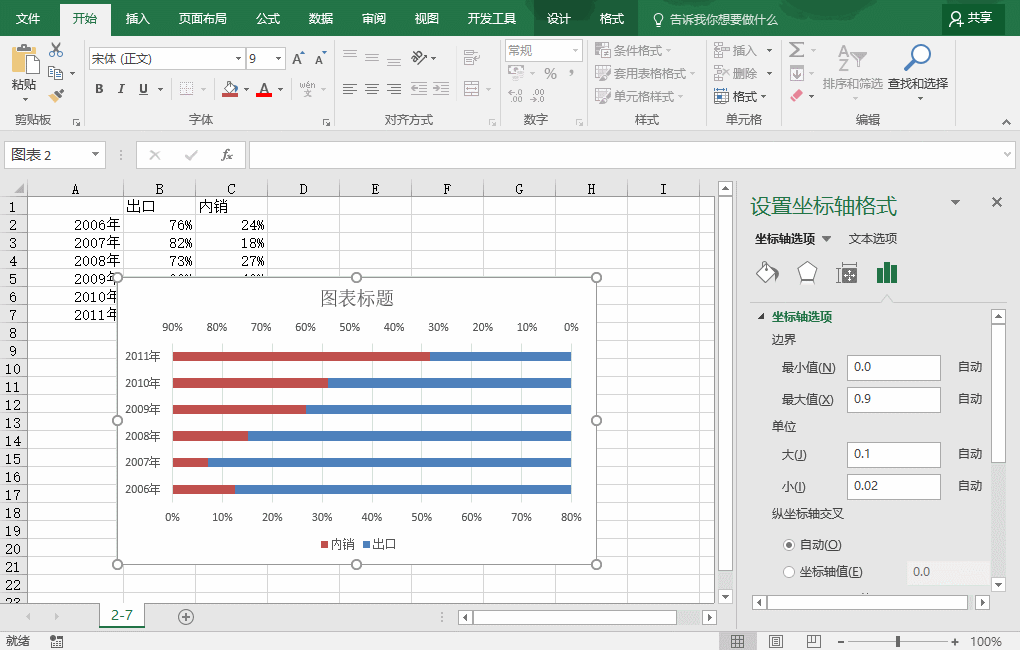Open the 插入 ribbon tab
This screenshot has height=650, width=1020.
point(138,18)
